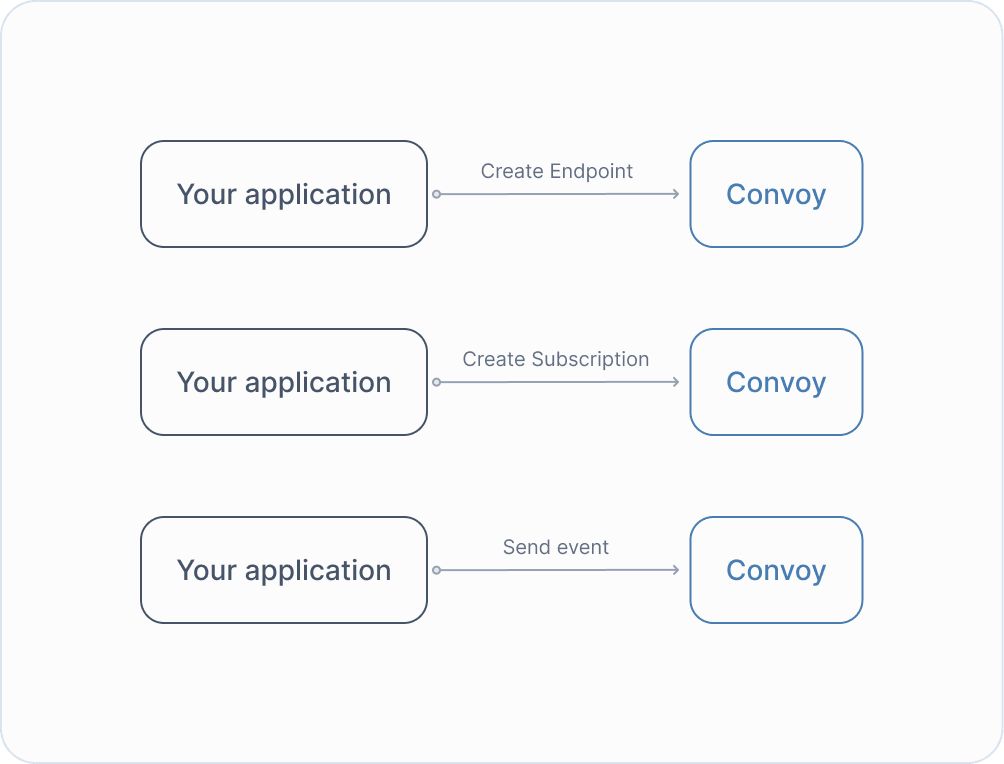Click the top "Your application" box

click(284, 194)
